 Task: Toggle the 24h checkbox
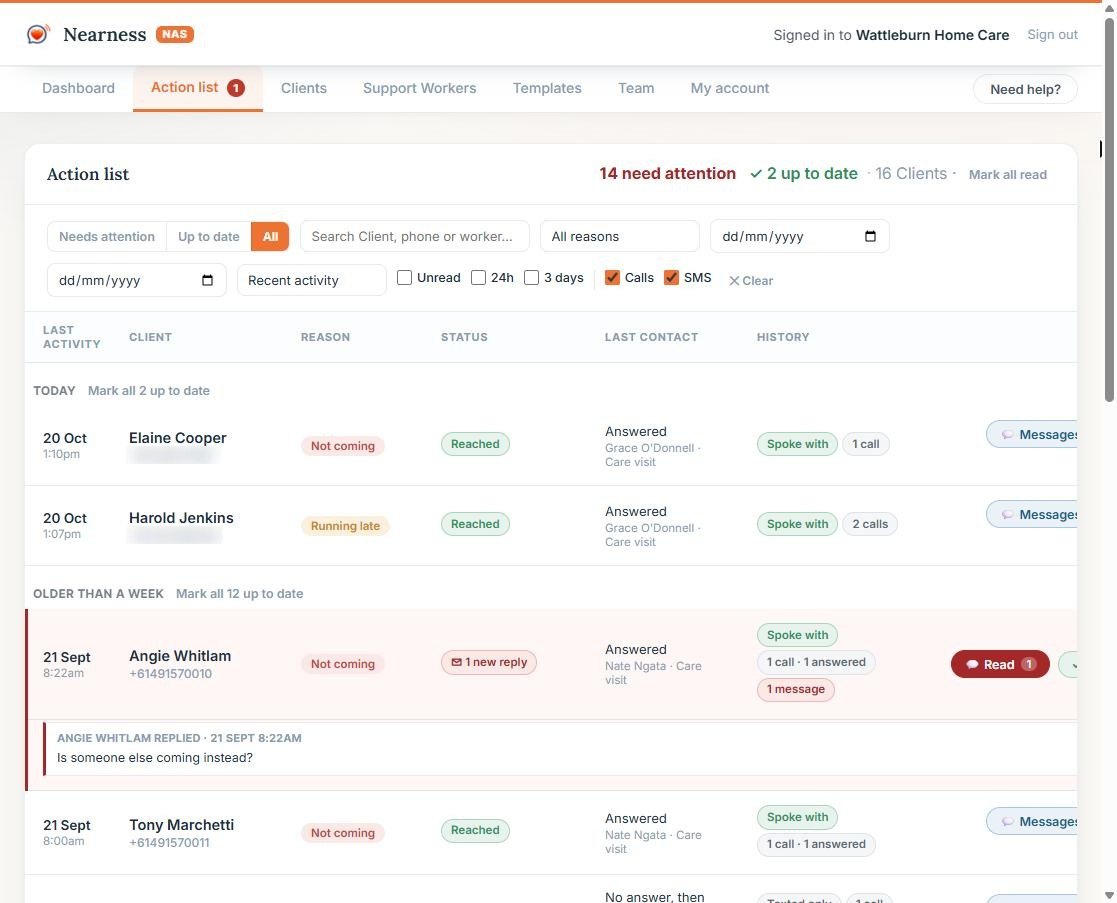tap(478, 277)
